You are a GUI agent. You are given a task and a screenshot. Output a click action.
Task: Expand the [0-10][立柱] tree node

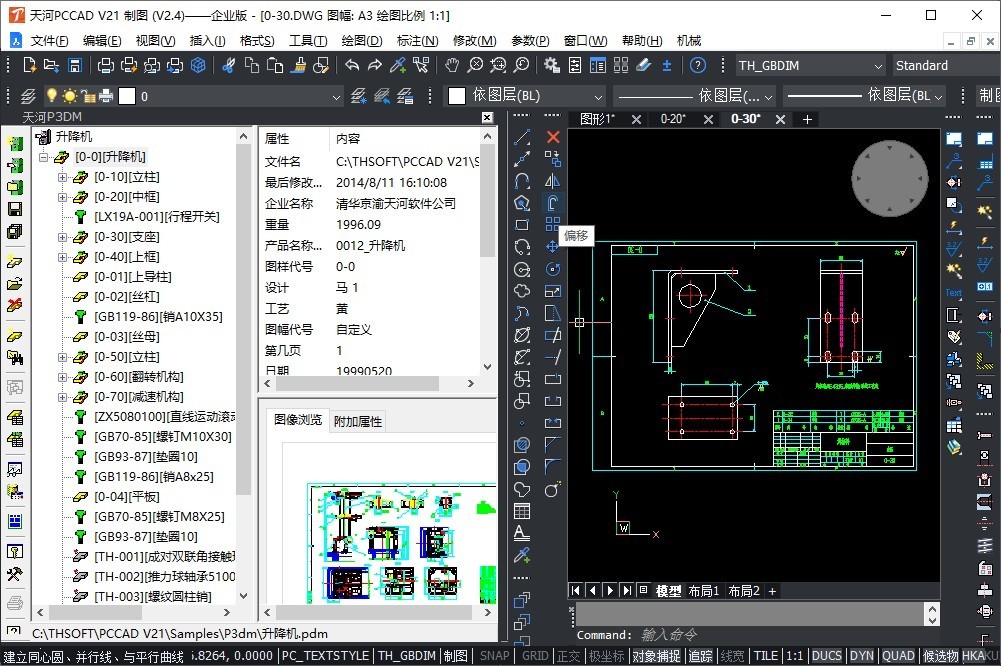pyautogui.click(x=62, y=177)
